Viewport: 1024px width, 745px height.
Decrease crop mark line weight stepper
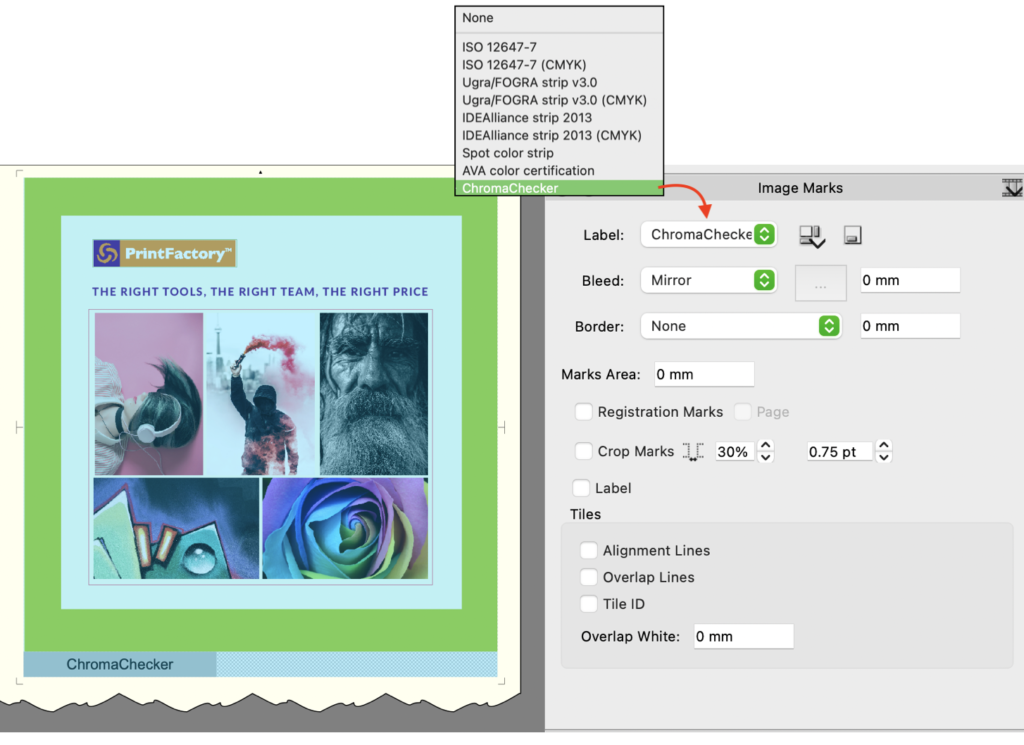(x=884, y=457)
